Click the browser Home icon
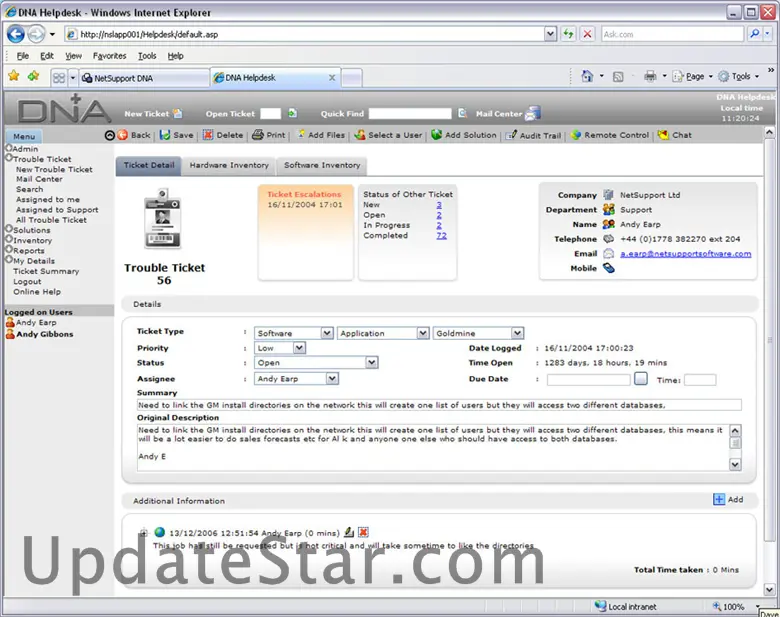 [x=587, y=76]
